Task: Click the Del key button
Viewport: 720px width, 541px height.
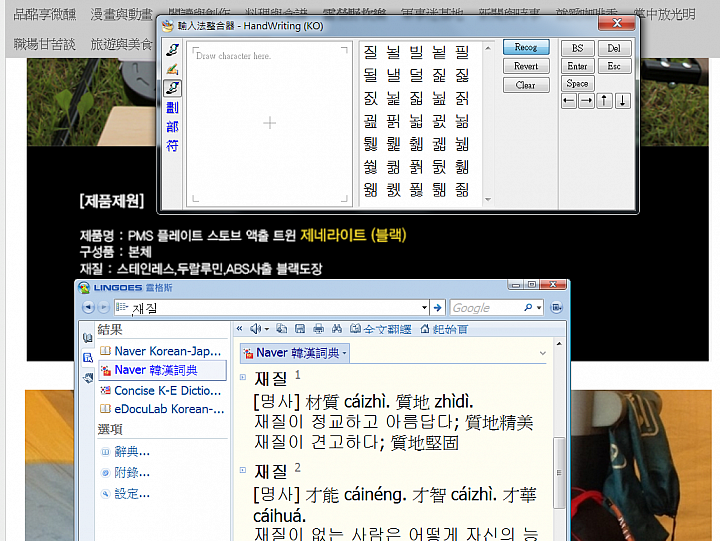Action: pos(614,48)
